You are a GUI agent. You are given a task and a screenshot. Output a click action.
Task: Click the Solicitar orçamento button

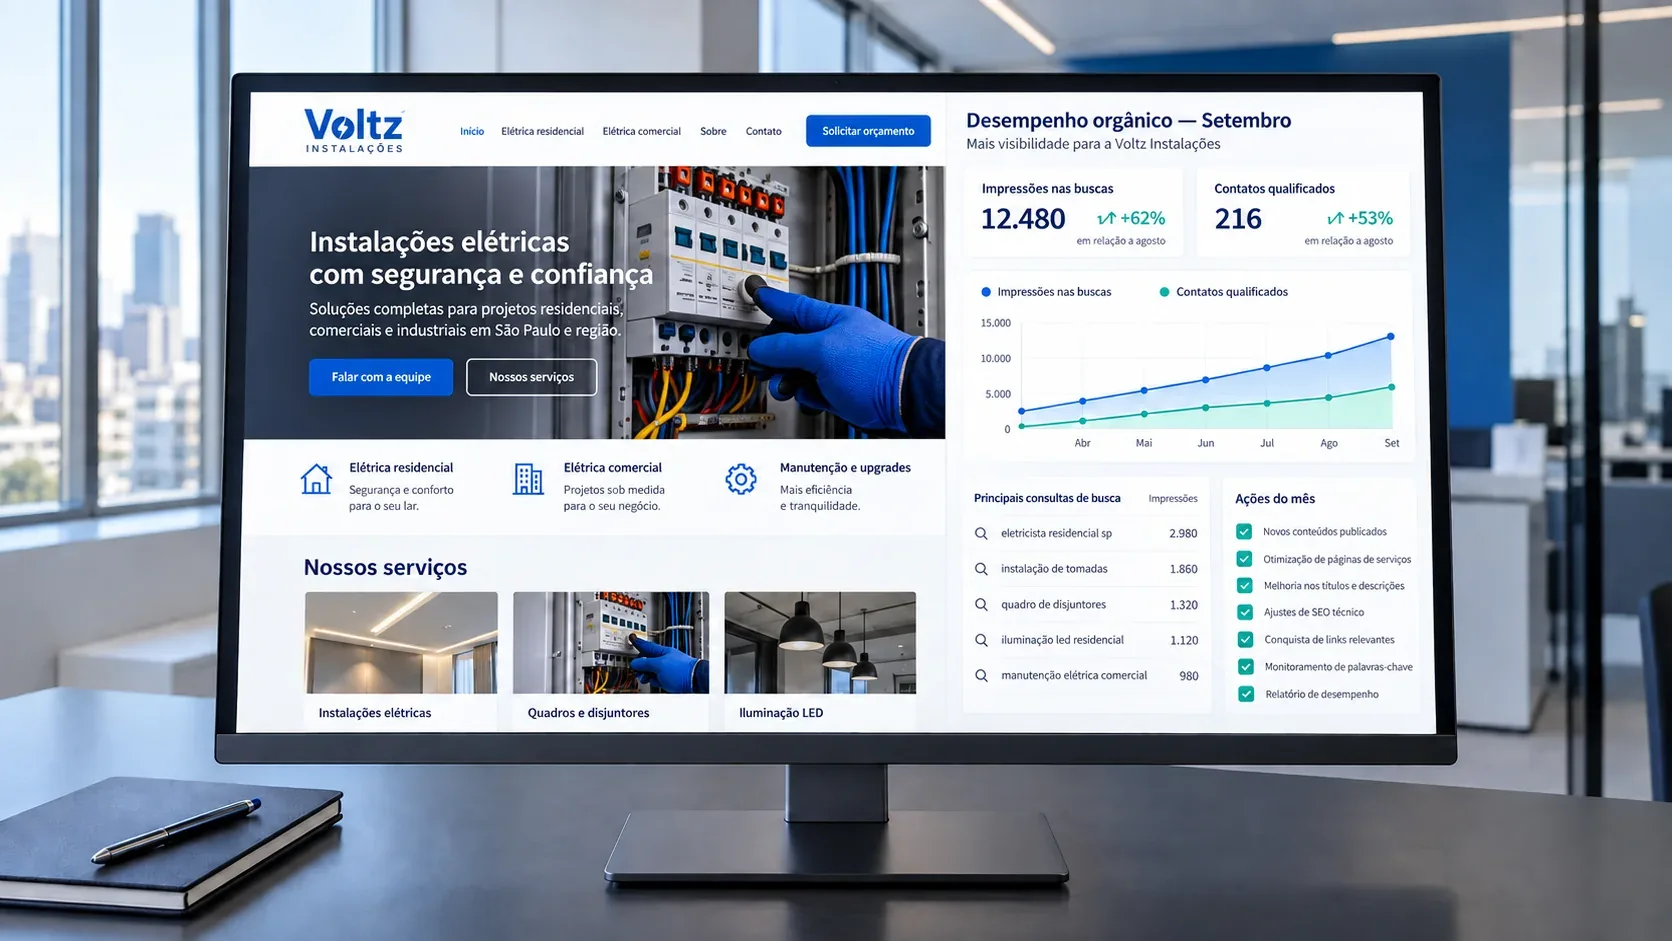868,131
